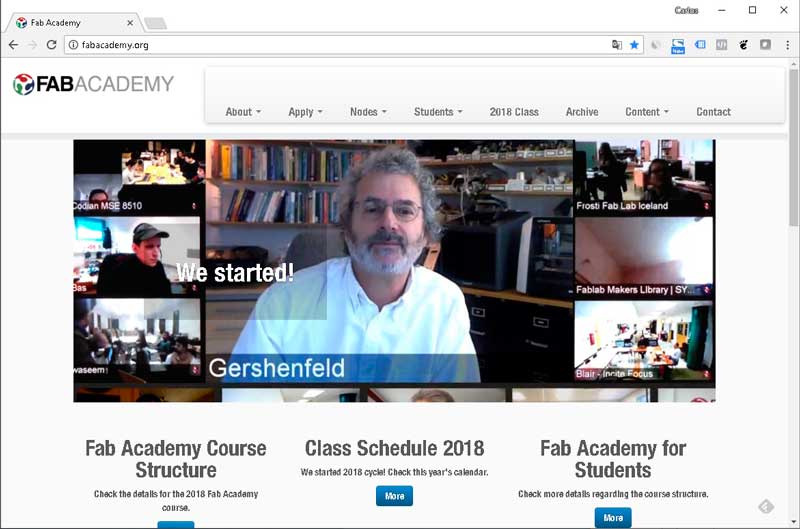Click the blue tag extension icon
Viewport: 800px width, 529px height.
[x=700, y=45]
